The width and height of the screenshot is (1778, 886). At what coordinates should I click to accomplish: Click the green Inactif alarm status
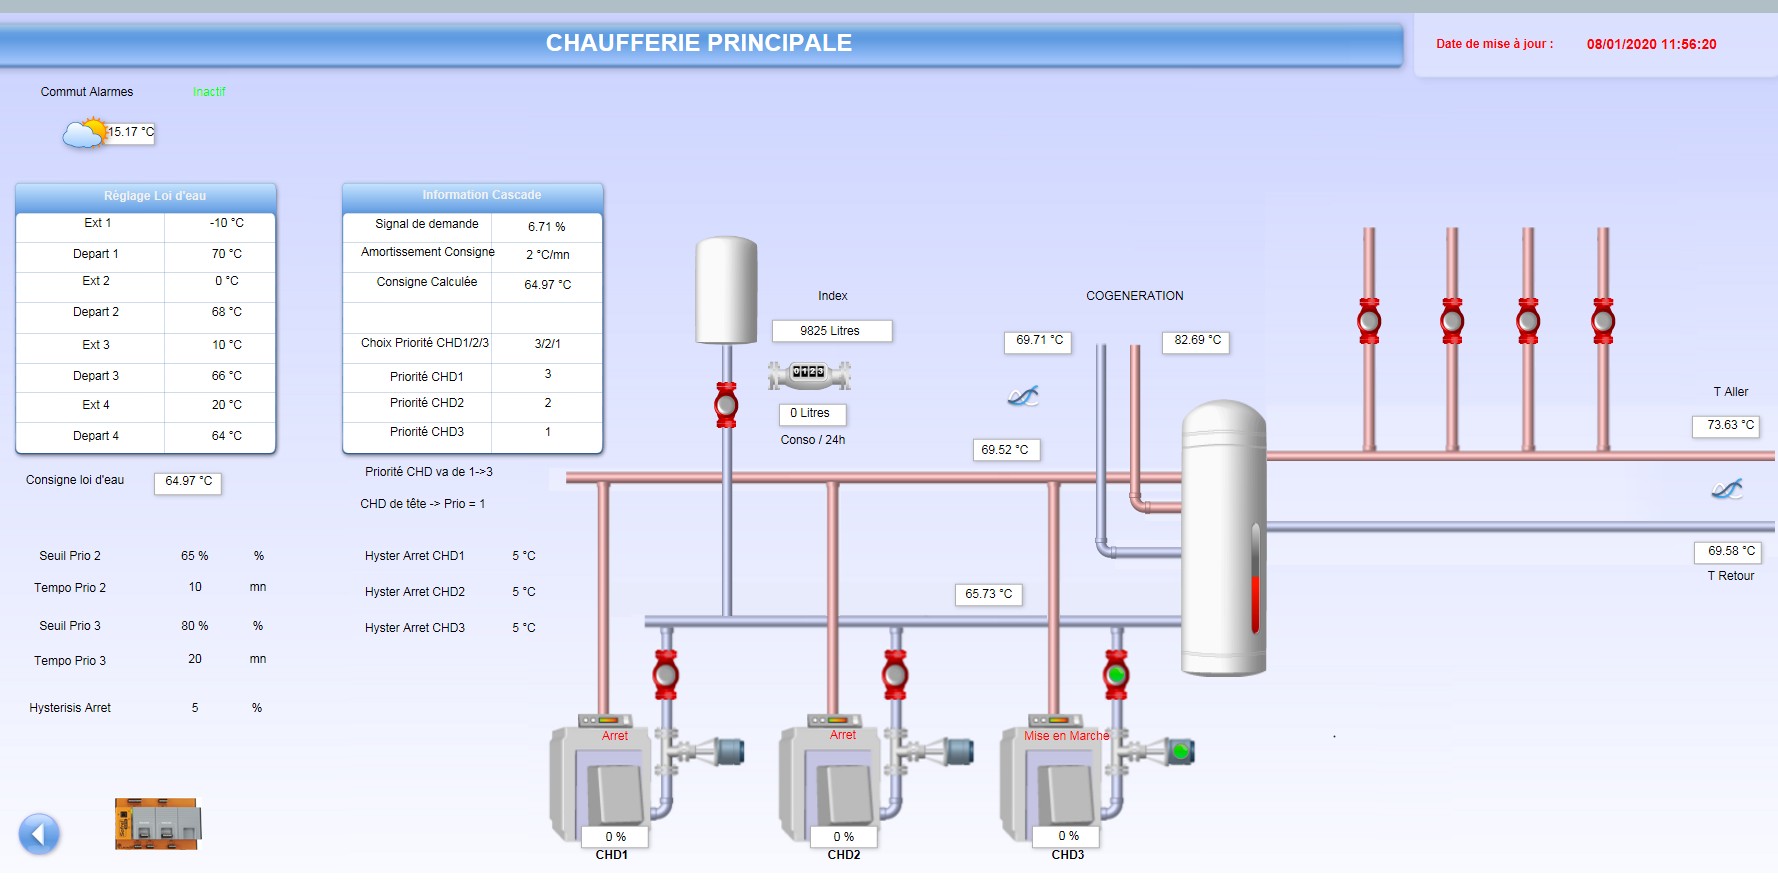click(x=209, y=92)
